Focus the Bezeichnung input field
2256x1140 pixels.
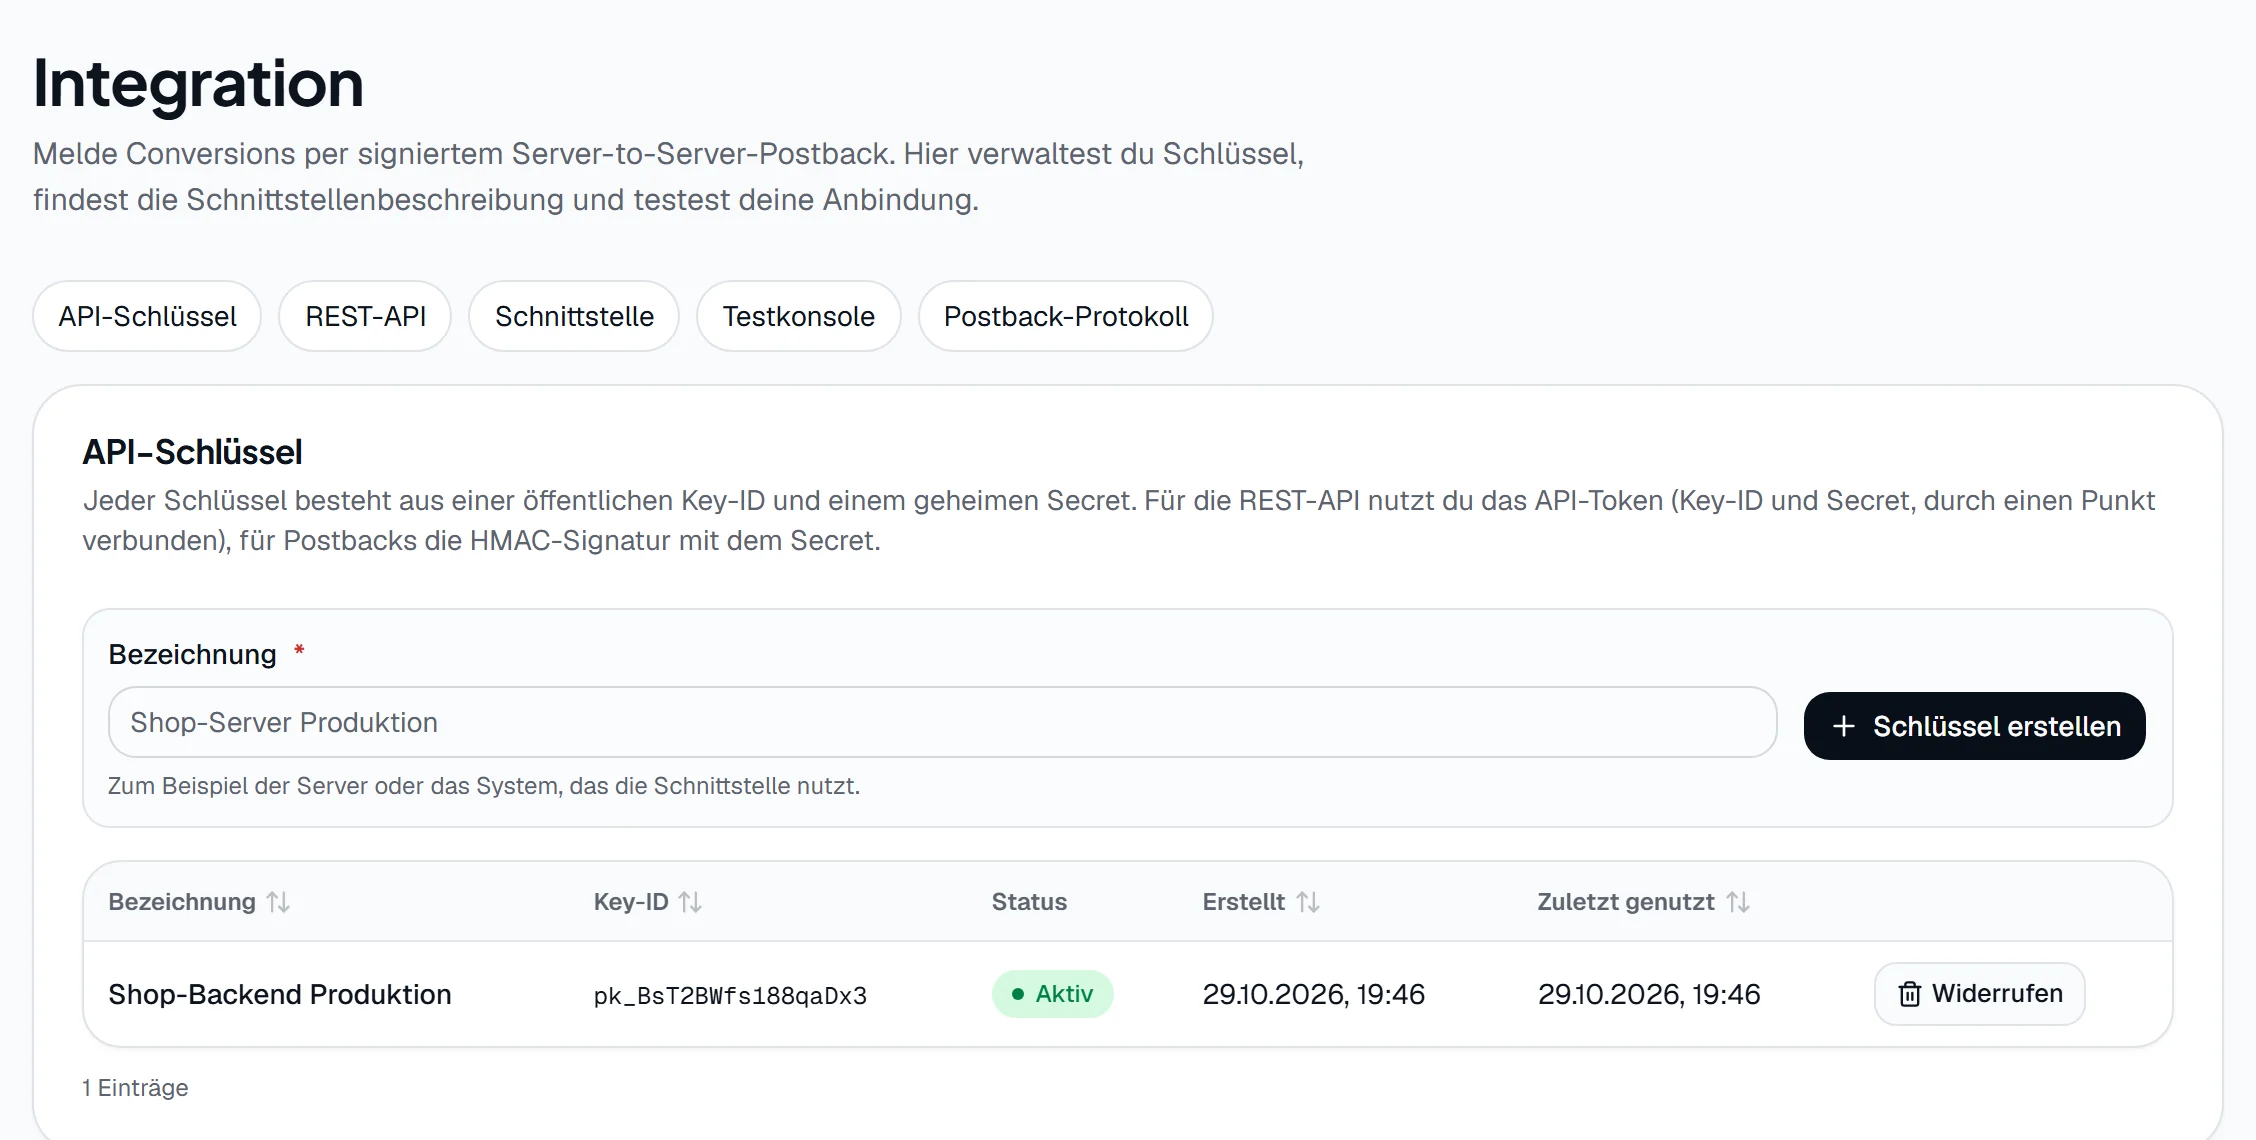[x=942, y=722]
